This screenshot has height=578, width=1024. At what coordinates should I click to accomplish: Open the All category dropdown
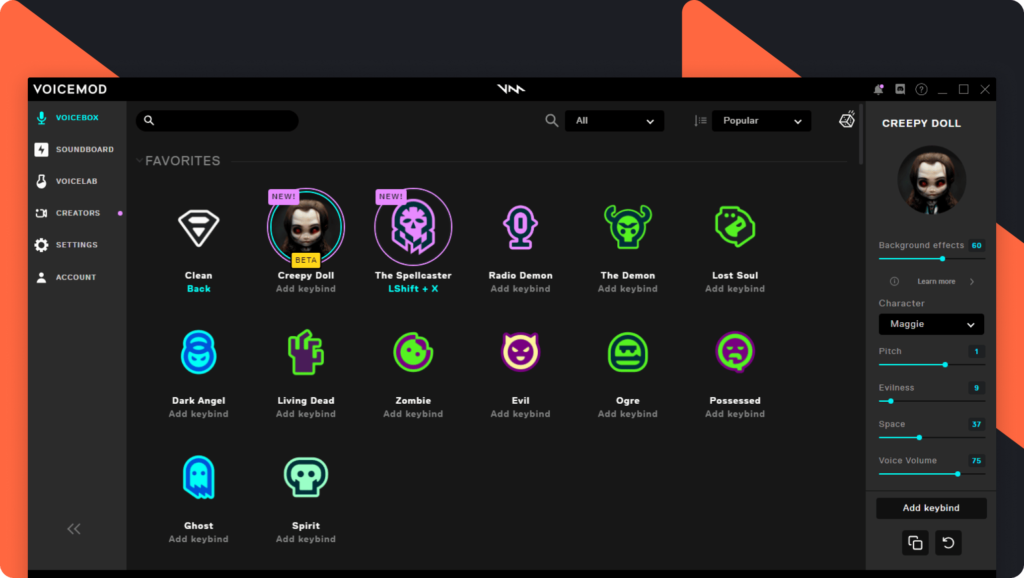pos(614,119)
